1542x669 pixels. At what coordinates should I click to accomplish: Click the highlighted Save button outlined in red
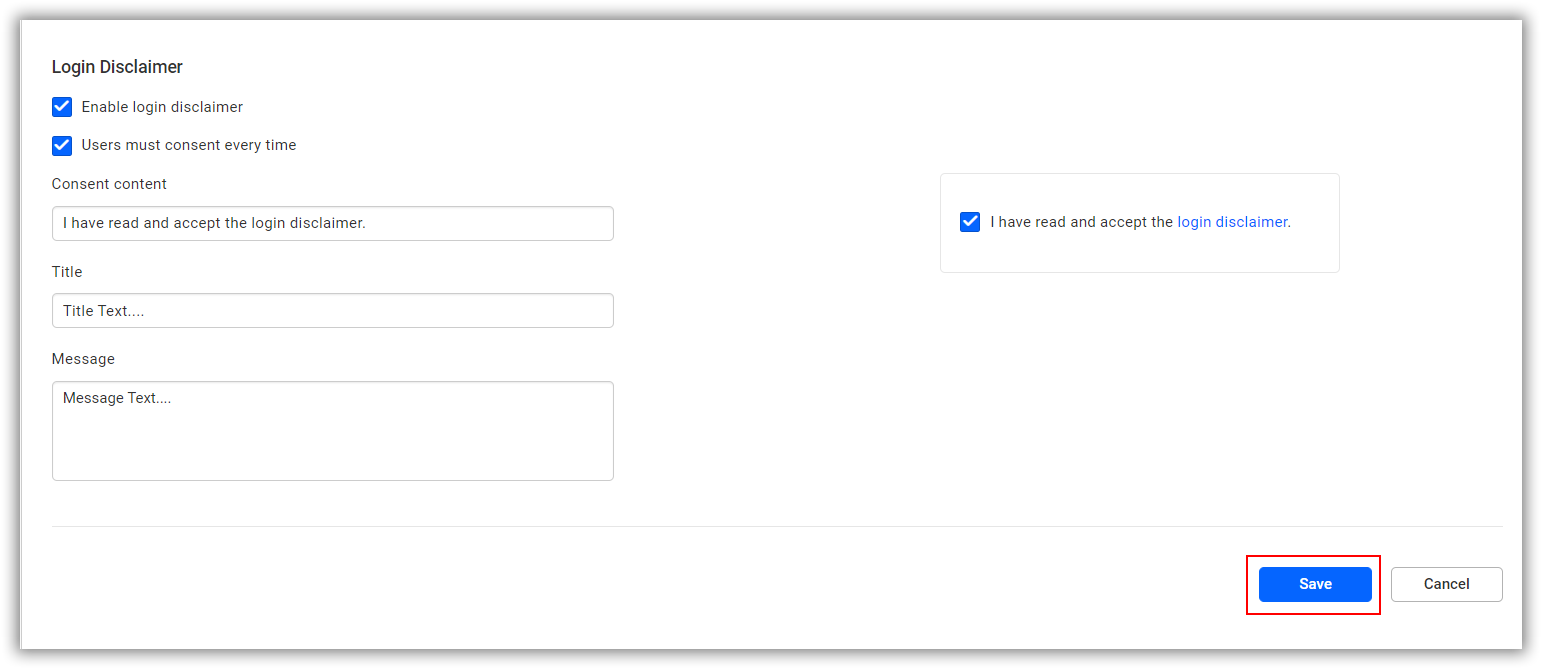pyautogui.click(x=1314, y=584)
